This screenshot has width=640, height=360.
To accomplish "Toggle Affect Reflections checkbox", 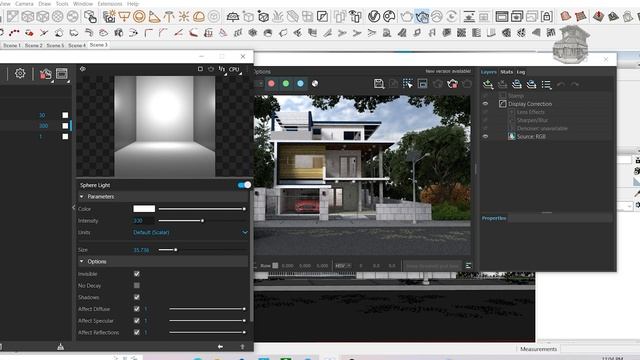I will pyautogui.click(x=137, y=332).
